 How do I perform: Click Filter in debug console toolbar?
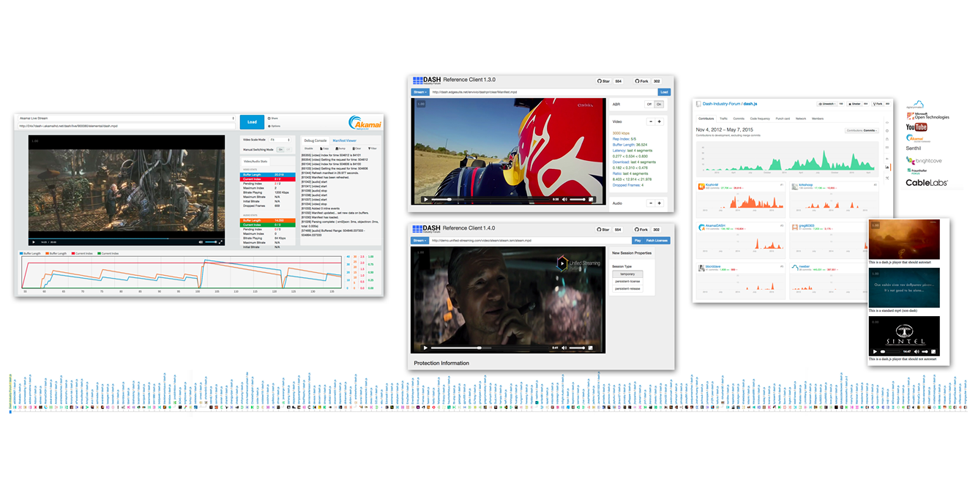tap(372, 148)
